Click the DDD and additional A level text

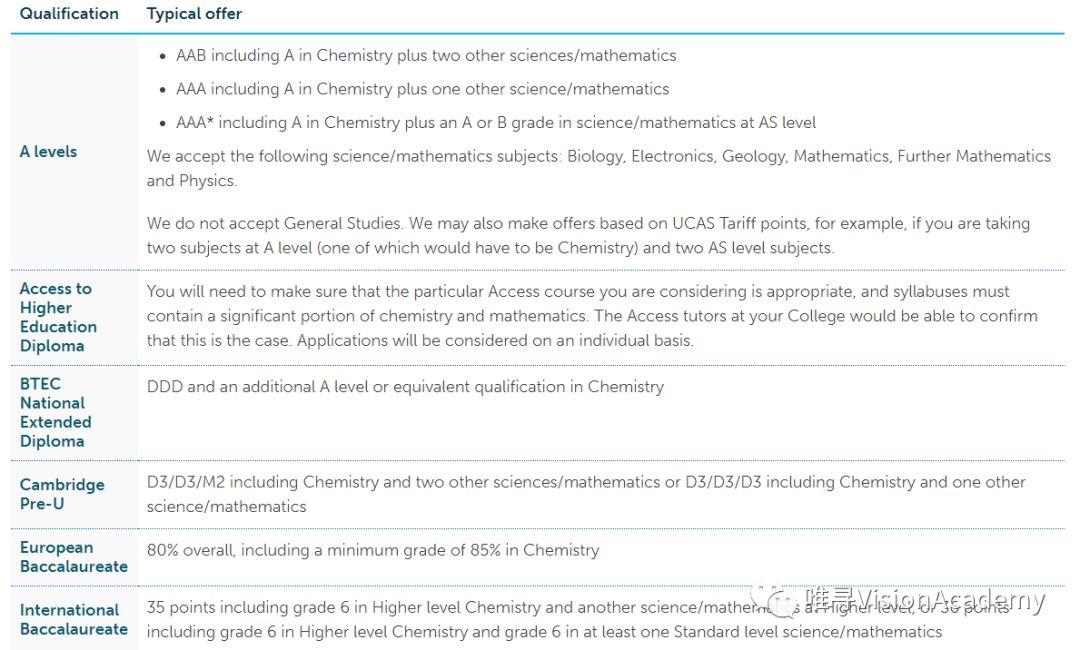point(405,387)
